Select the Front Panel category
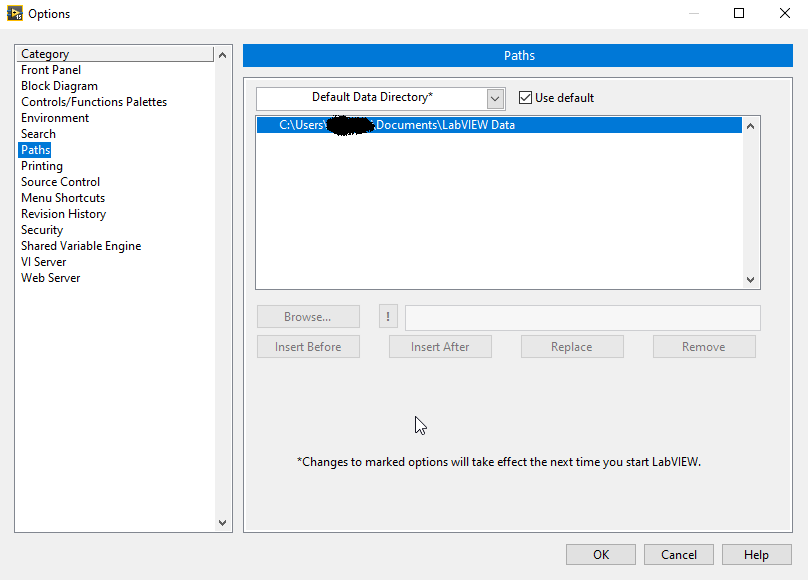This screenshot has width=808, height=580. (x=50, y=70)
